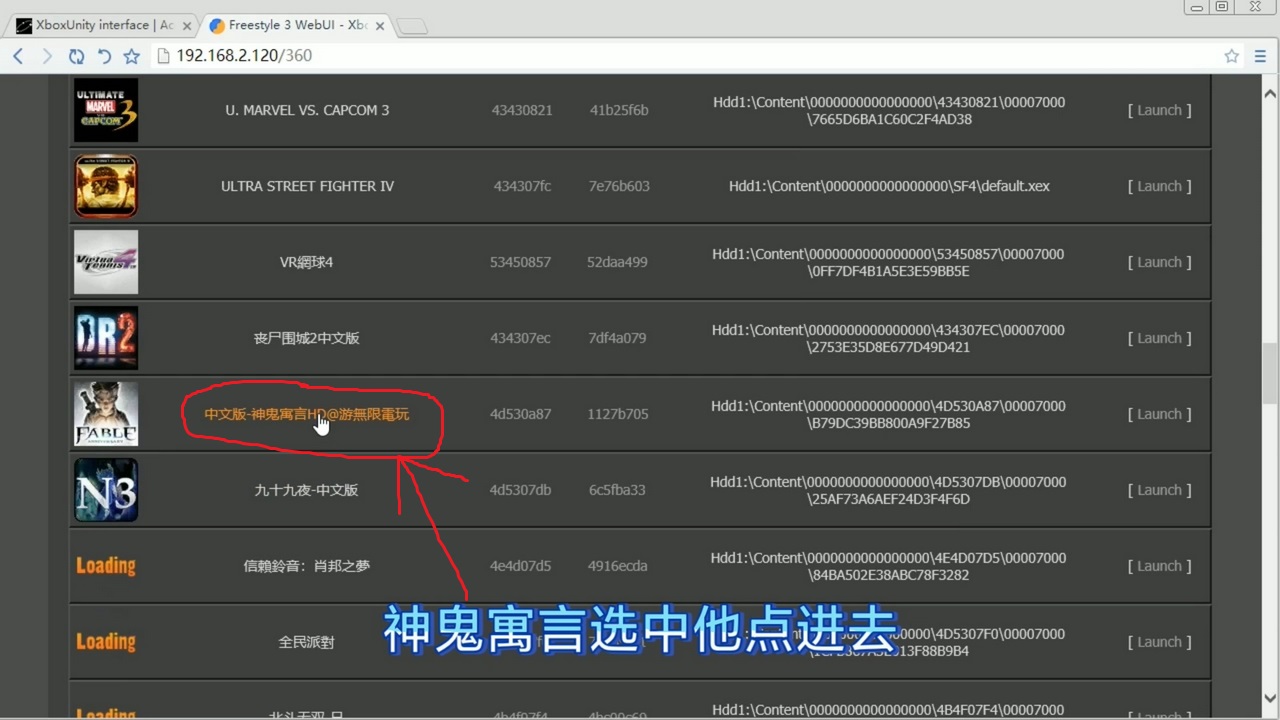Select title ID 43430821
The width and height of the screenshot is (1280, 720).
coord(521,110)
